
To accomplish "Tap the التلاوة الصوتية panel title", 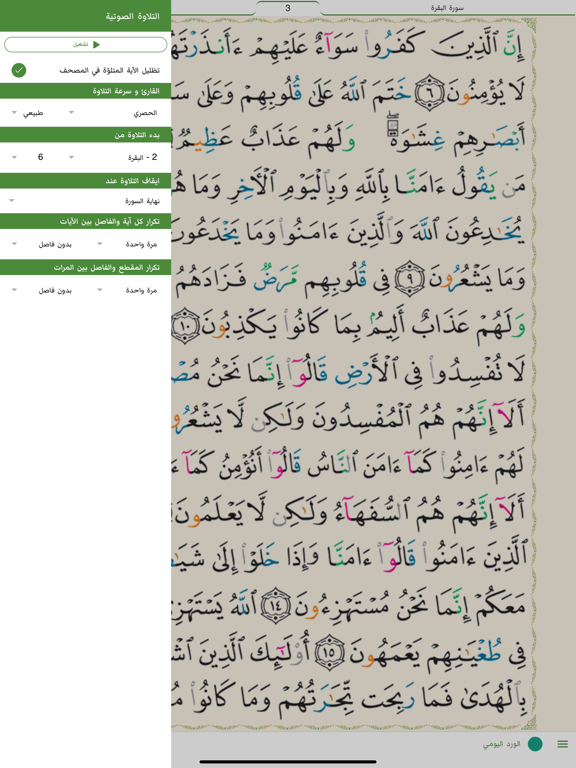I will pos(132,16).
